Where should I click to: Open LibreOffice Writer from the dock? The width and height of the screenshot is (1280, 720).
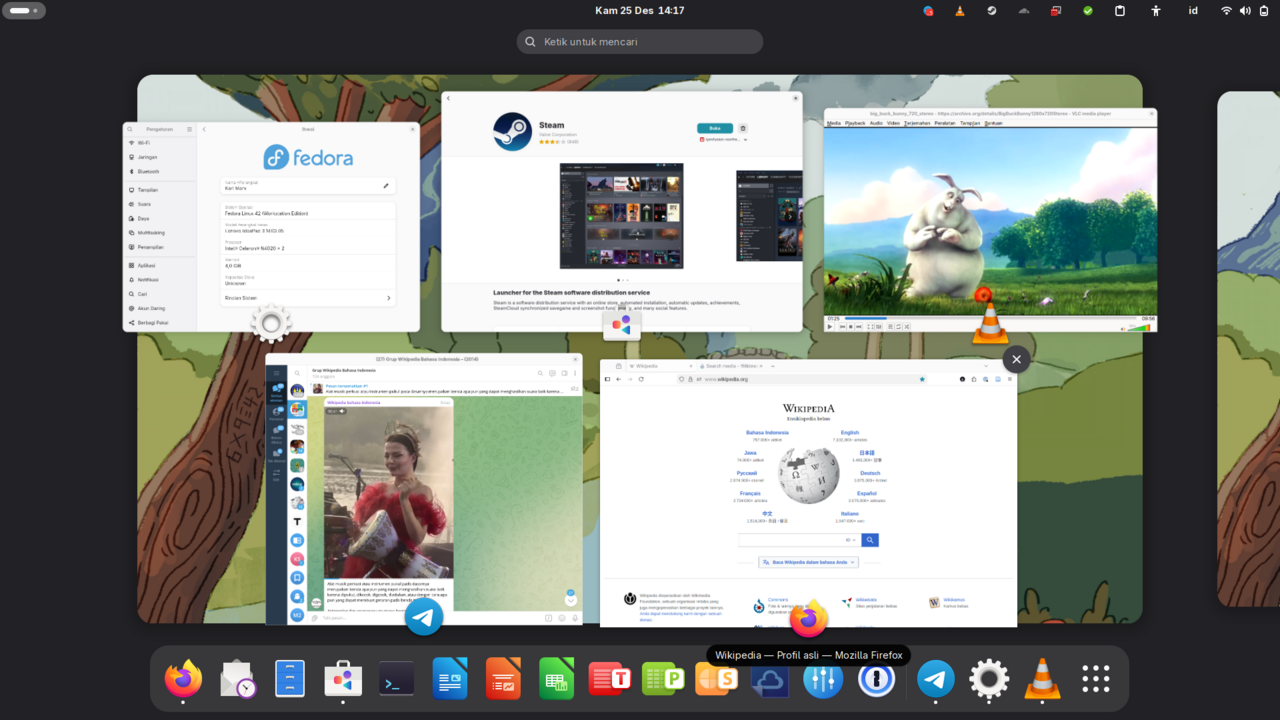450,680
